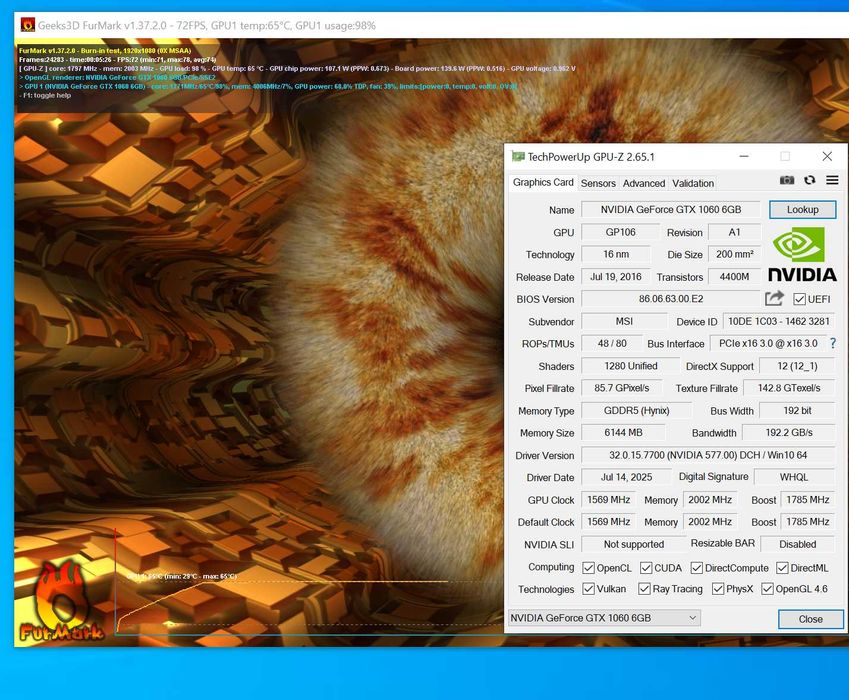Open the GPU-Z hamburger menu
Viewport: 849px width, 700px height.
tap(832, 180)
